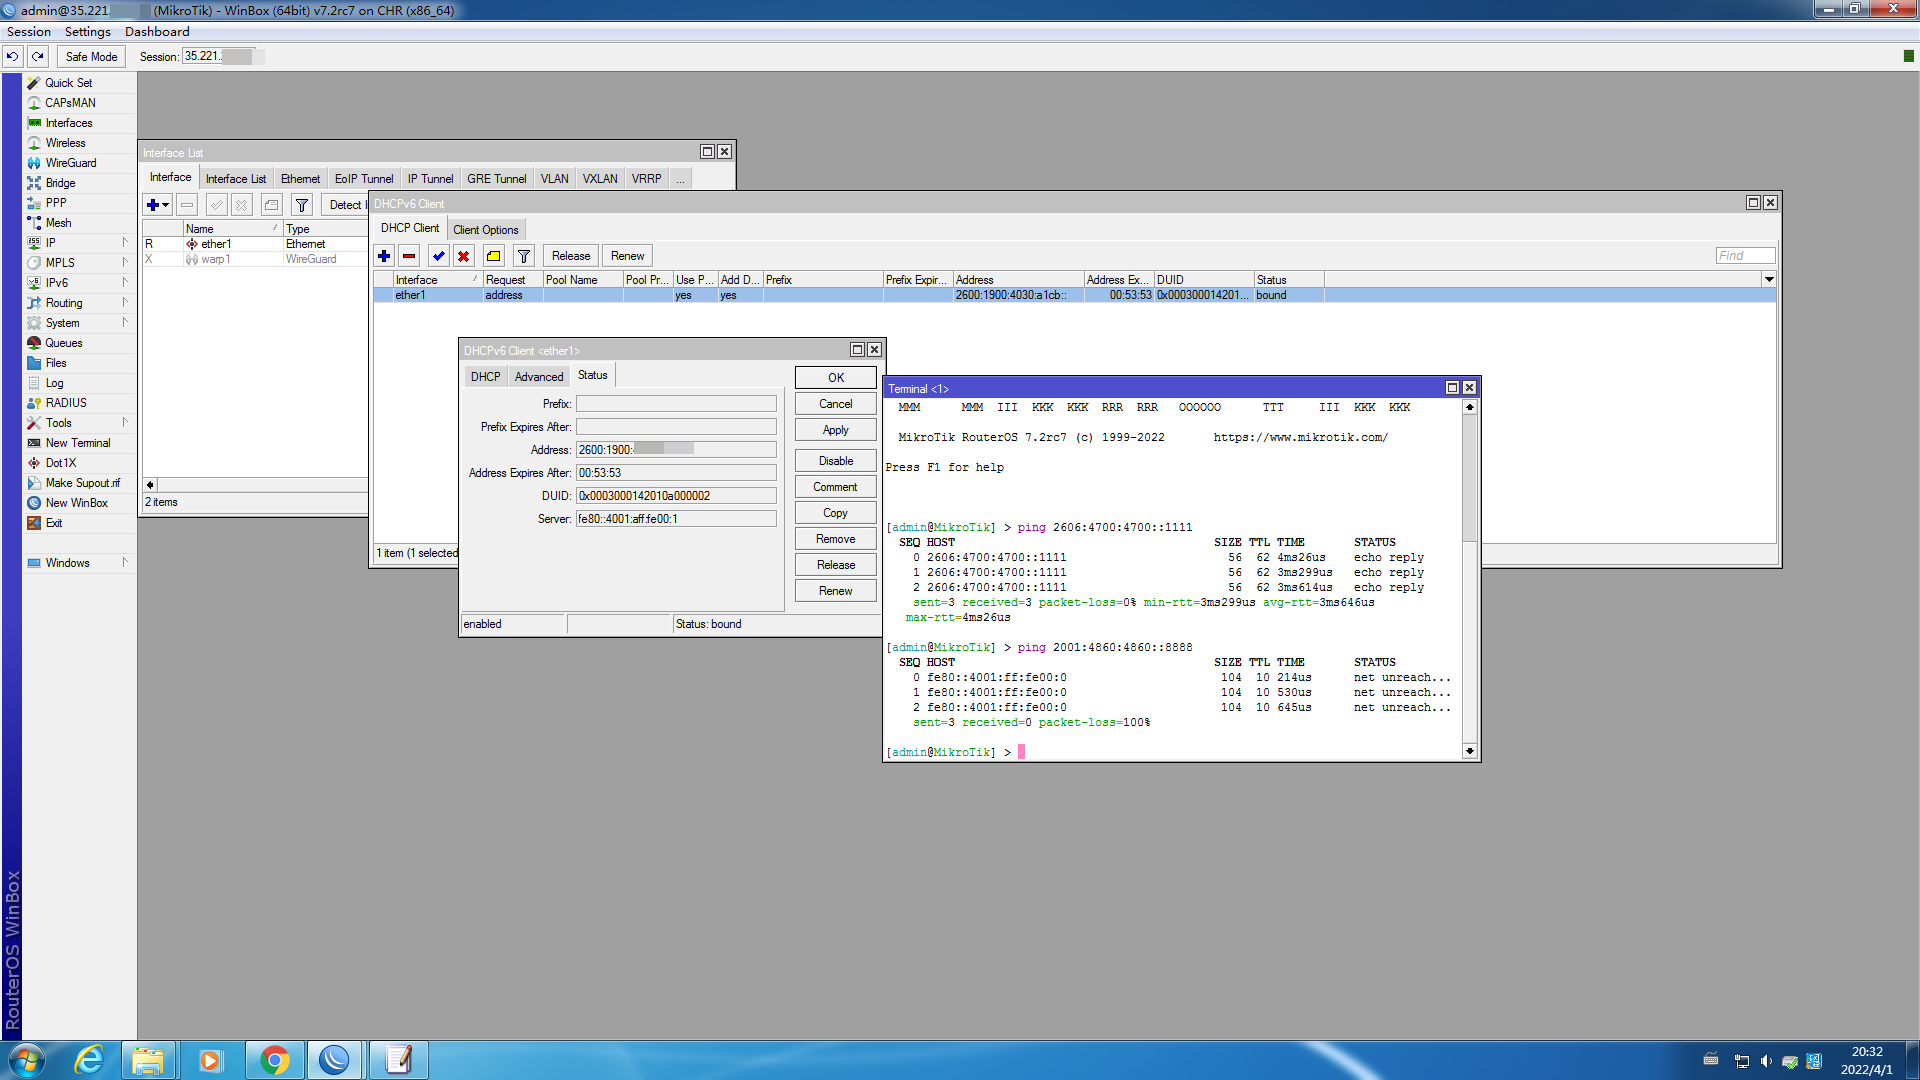Open Interfaces from sidebar

[69, 123]
